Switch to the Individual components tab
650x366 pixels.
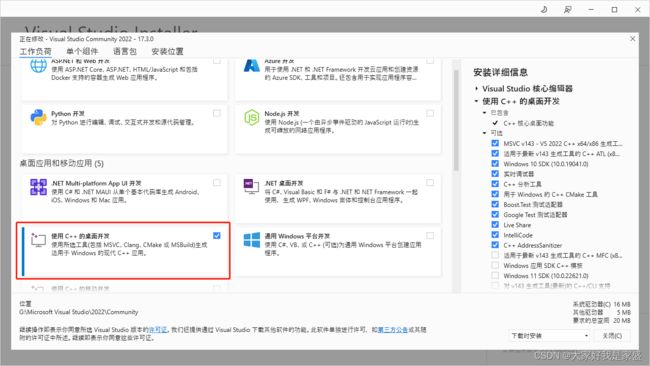[x=82, y=51]
